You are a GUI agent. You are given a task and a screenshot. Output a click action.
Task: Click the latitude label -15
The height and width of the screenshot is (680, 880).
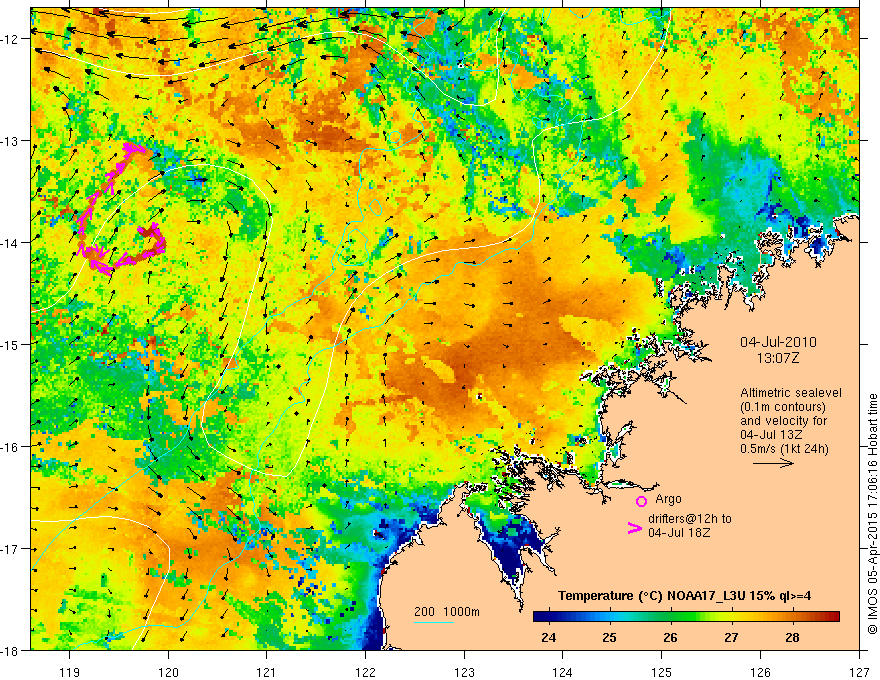click(x=11, y=344)
